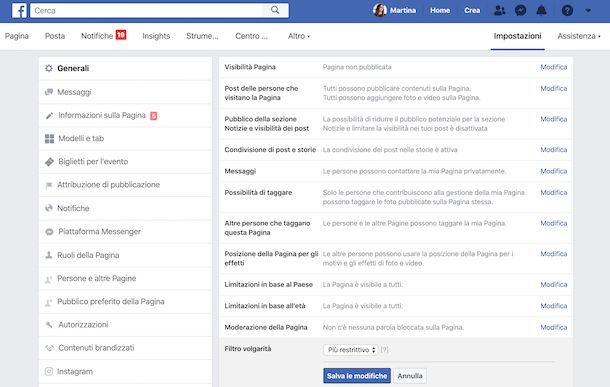Click the red 19 notifications badge
The image size is (610, 387).
121,35
